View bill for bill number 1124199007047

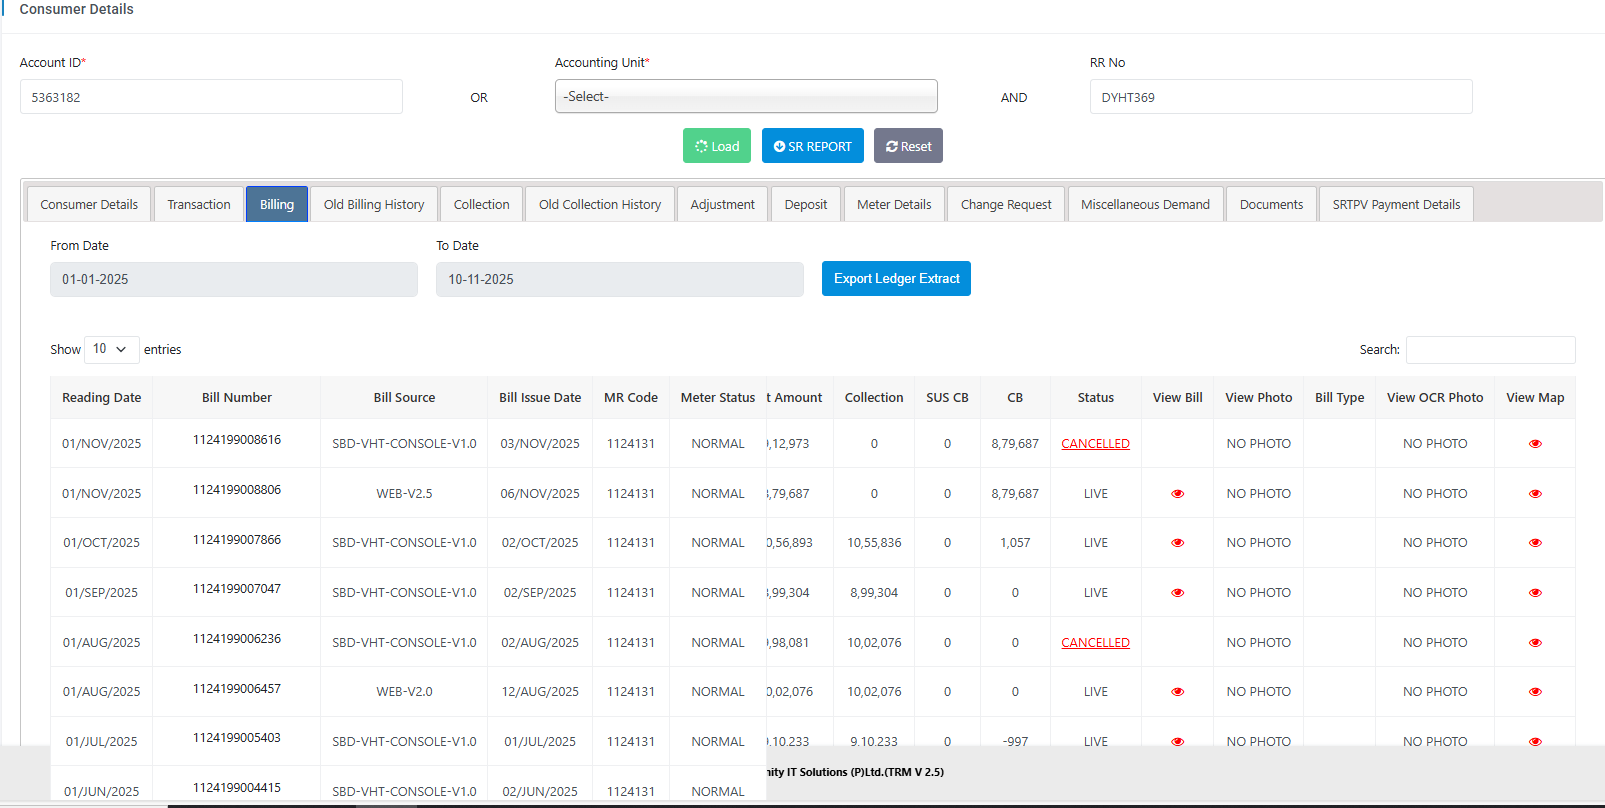[1177, 593]
